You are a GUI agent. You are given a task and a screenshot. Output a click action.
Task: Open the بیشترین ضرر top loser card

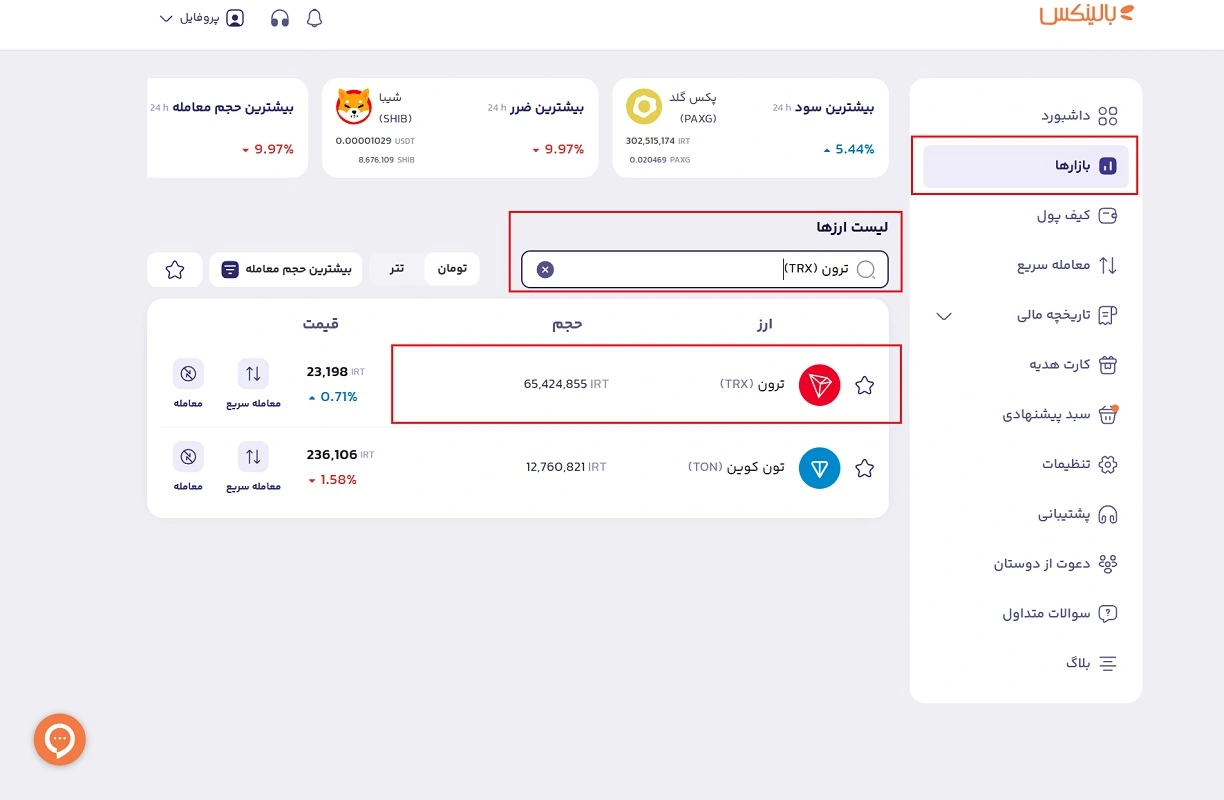460,128
